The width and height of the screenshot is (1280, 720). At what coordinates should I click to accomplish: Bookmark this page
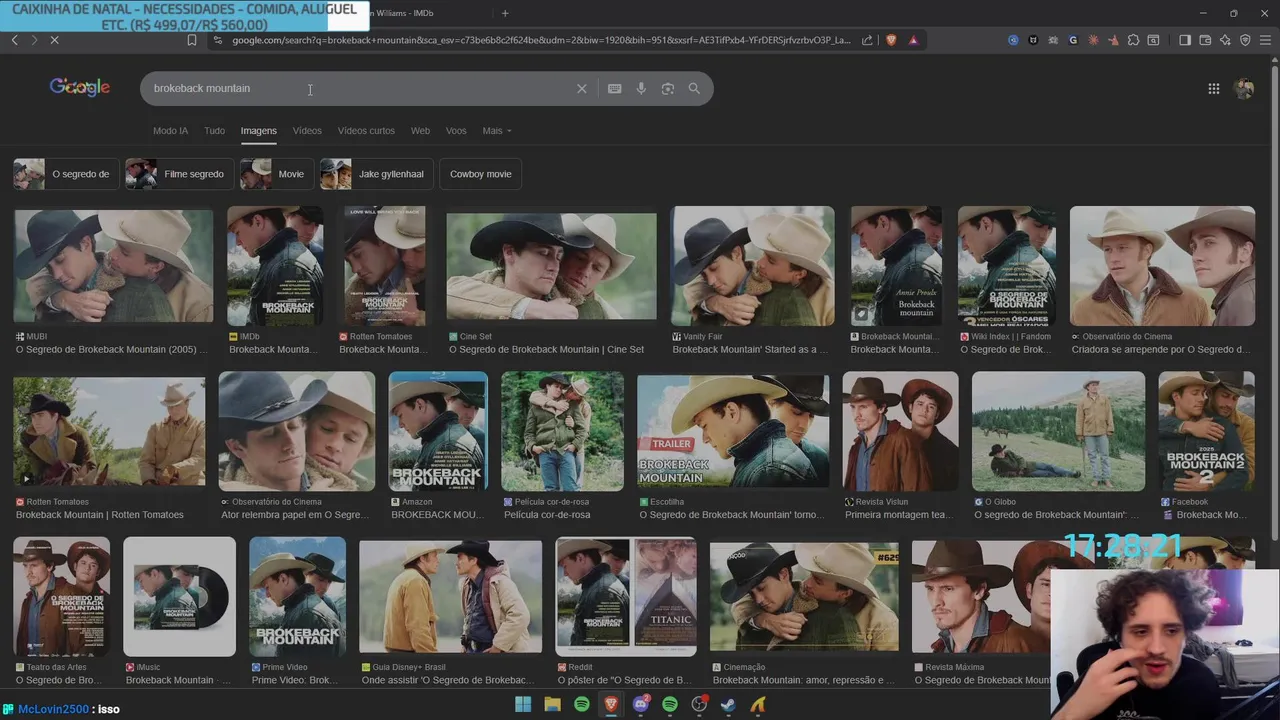coord(192,40)
